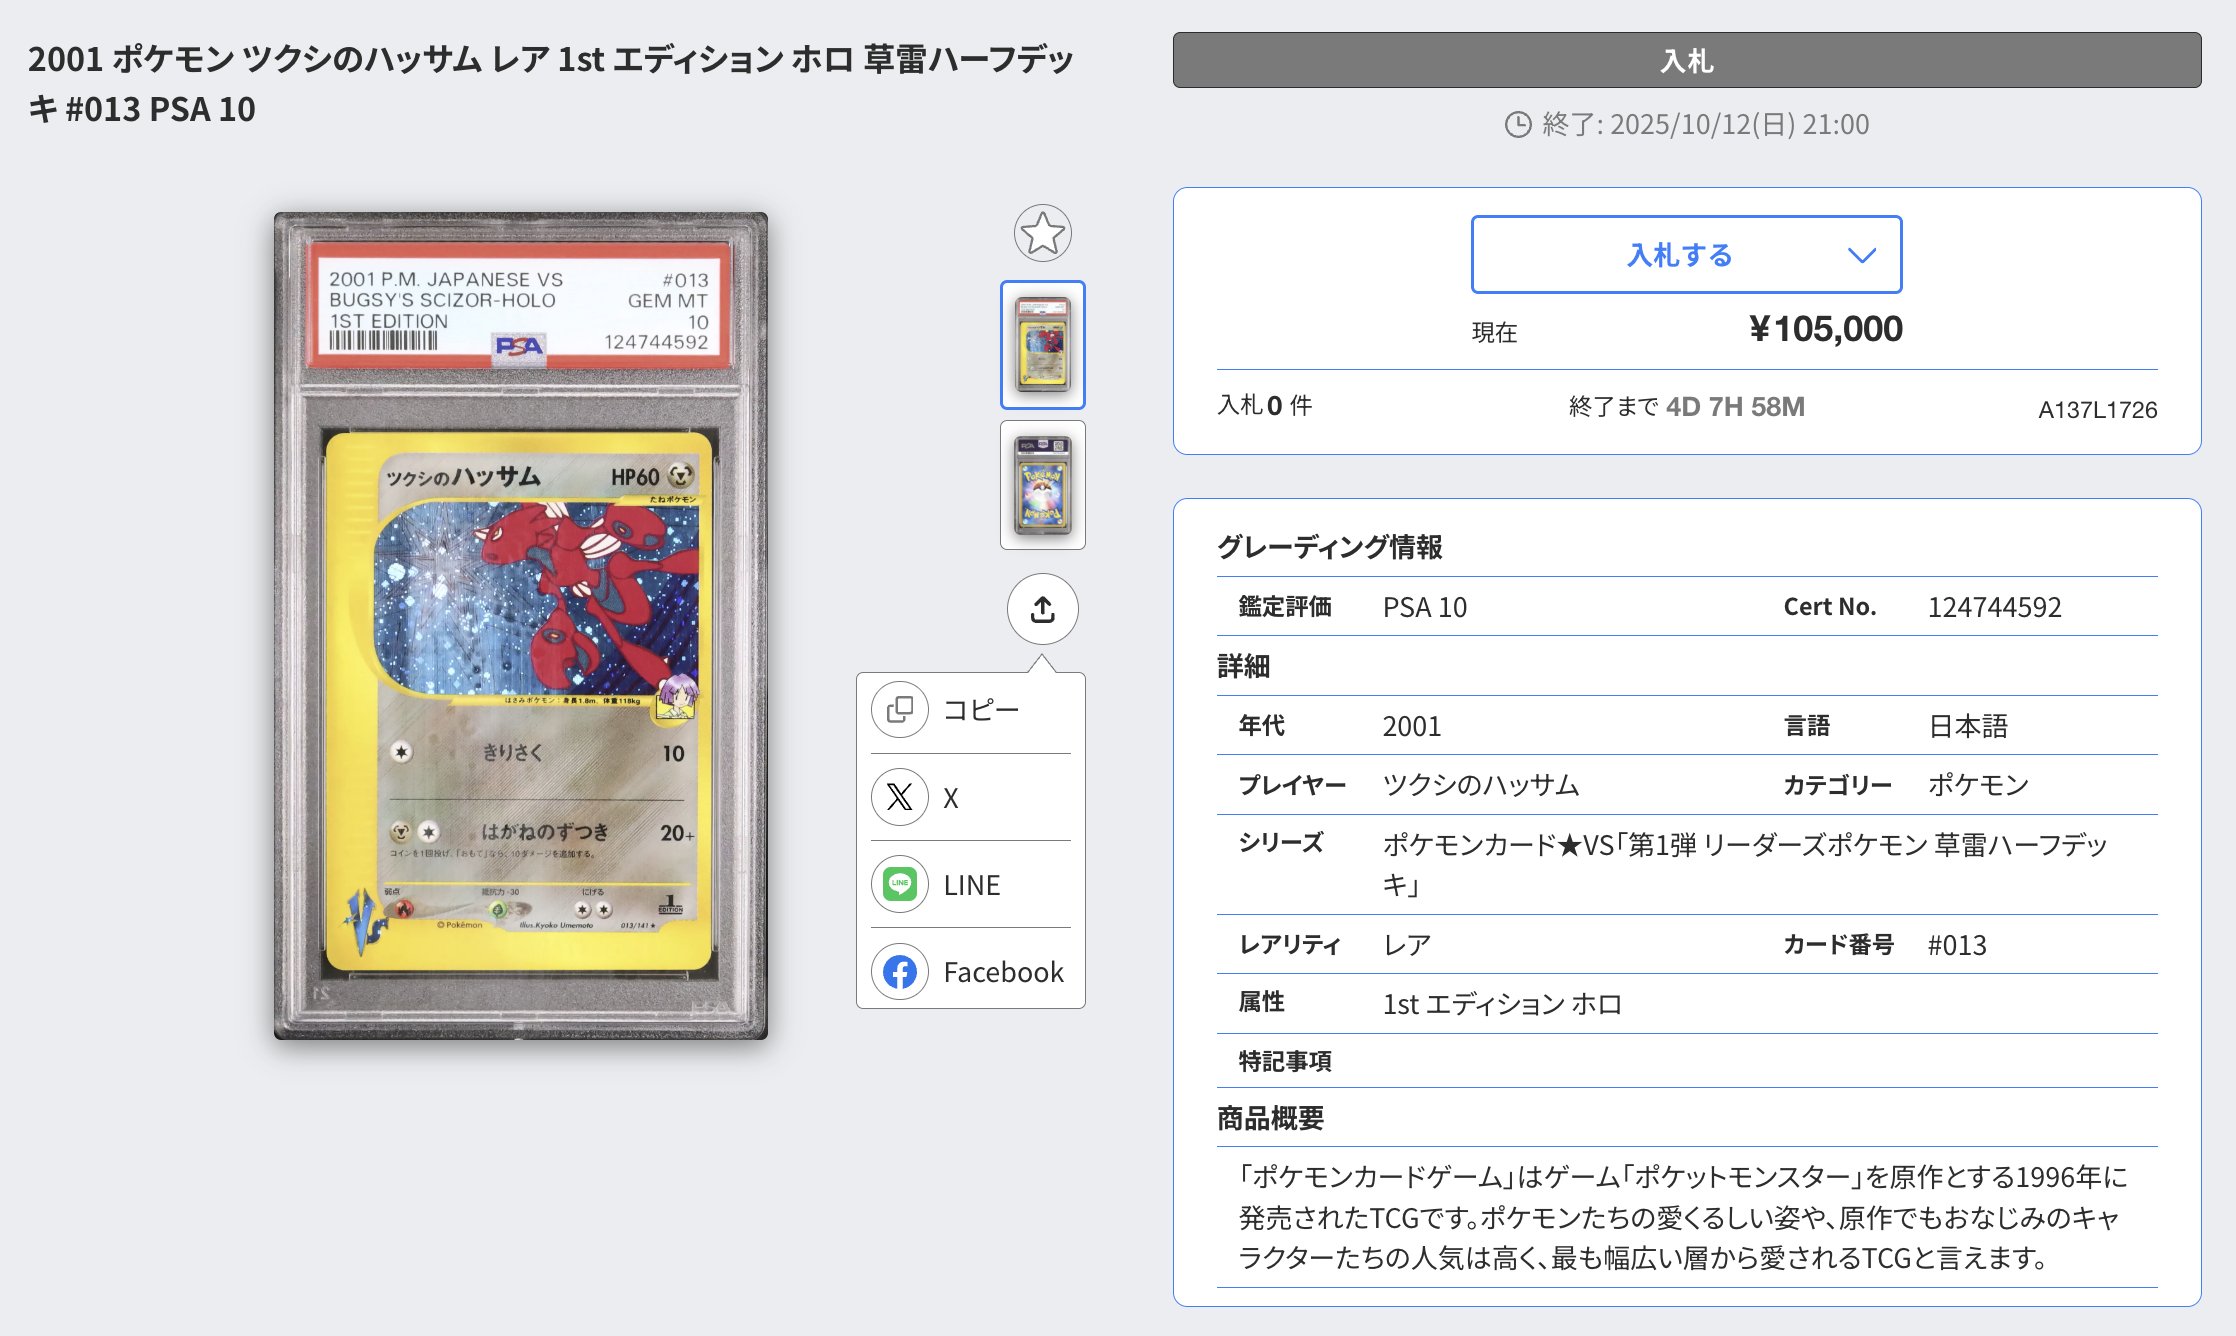Select the コピー menu entry
The height and width of the screenshot is (1336, 2236).
pos(981,710)
